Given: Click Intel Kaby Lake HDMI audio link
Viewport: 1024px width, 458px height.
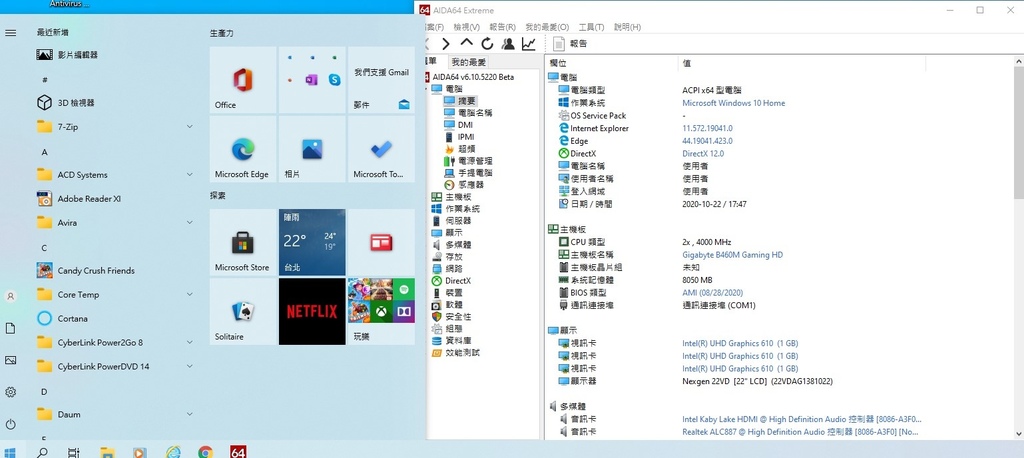Looking at the screenshot, I should click(x=802, y=419).
